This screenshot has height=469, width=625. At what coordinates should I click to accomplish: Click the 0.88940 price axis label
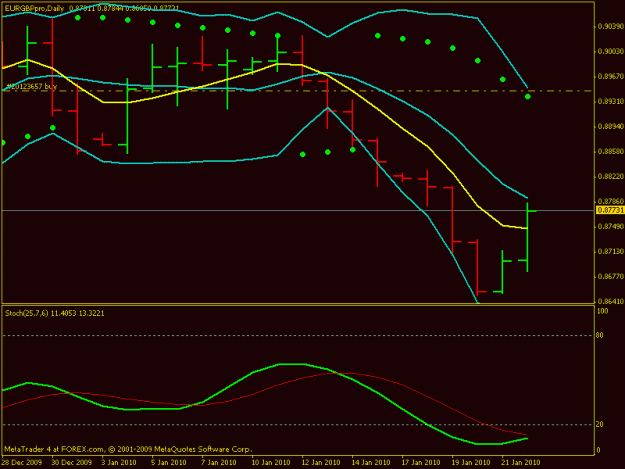[x=611, y=126]
